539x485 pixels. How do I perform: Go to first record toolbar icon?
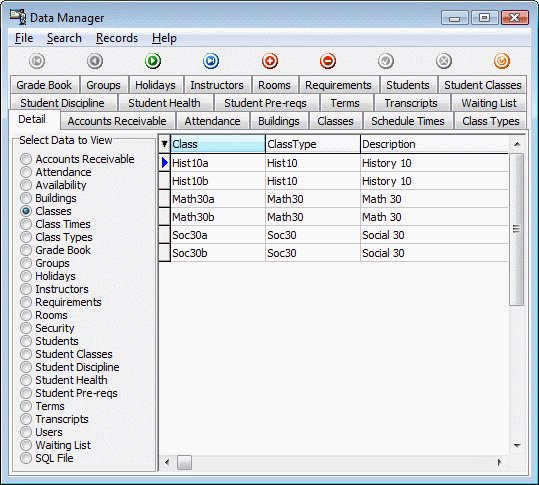click(x=37, y=62)
